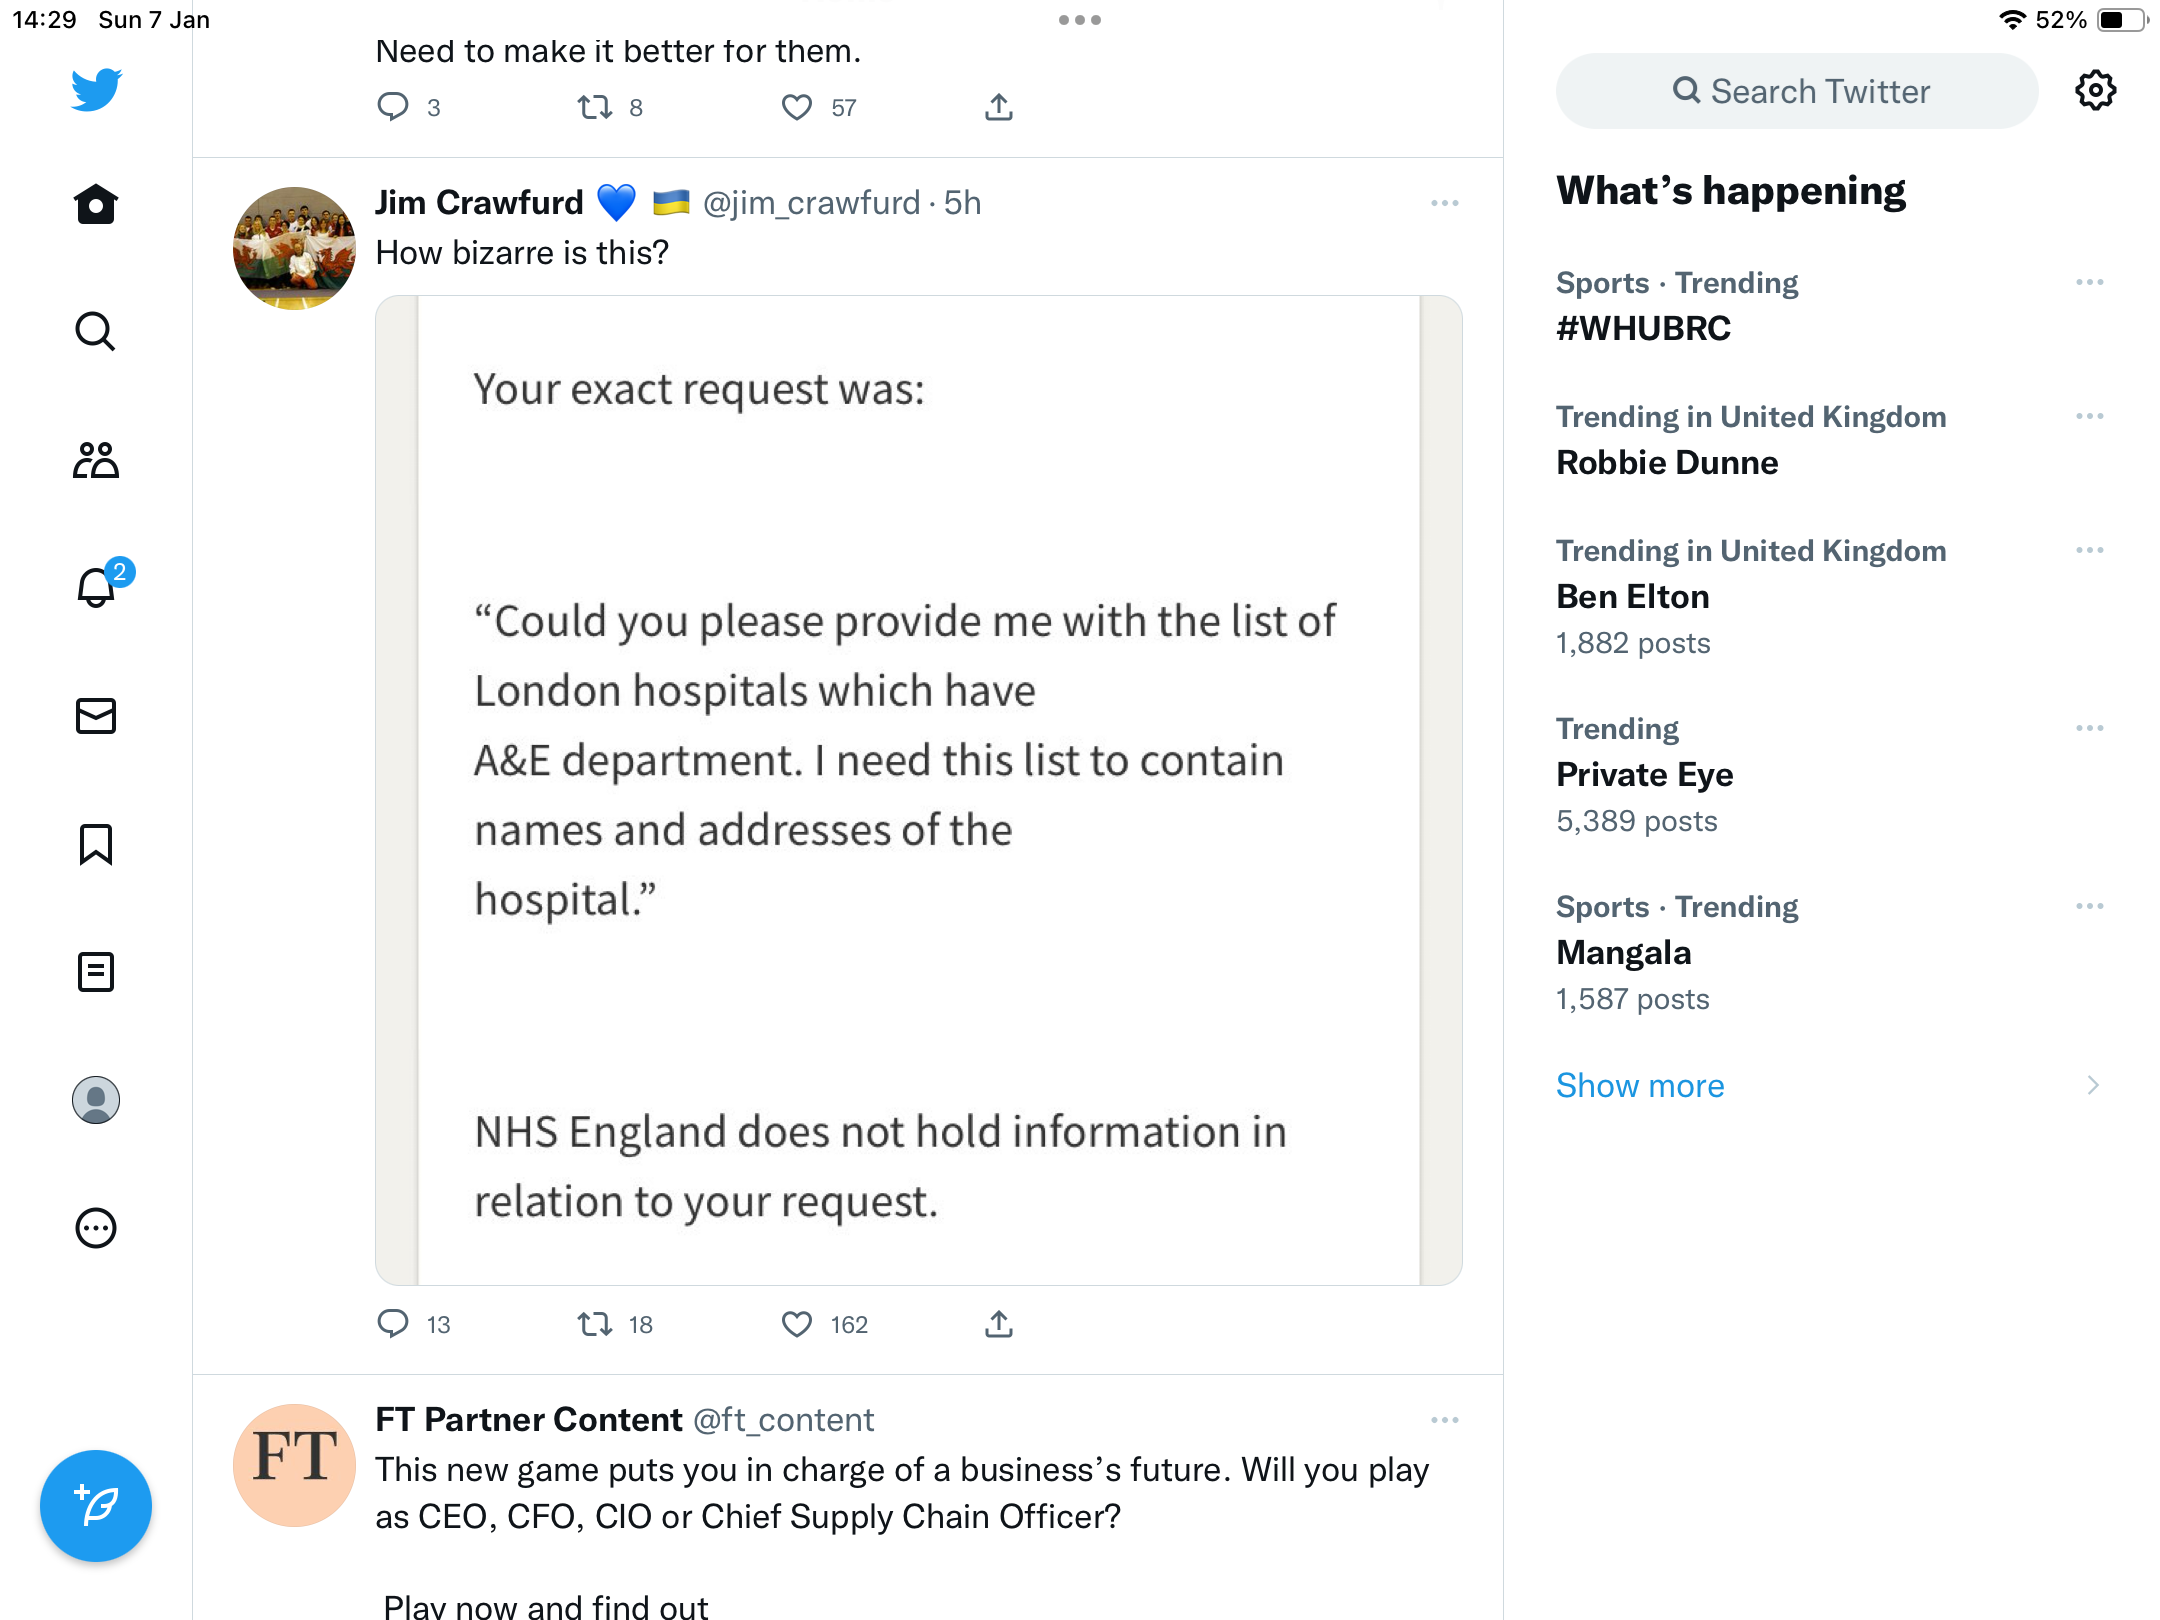Open Jim Crawfurd's profile picture
The width and height of the screenshot is (2160, 1620).
coord(294,248)
